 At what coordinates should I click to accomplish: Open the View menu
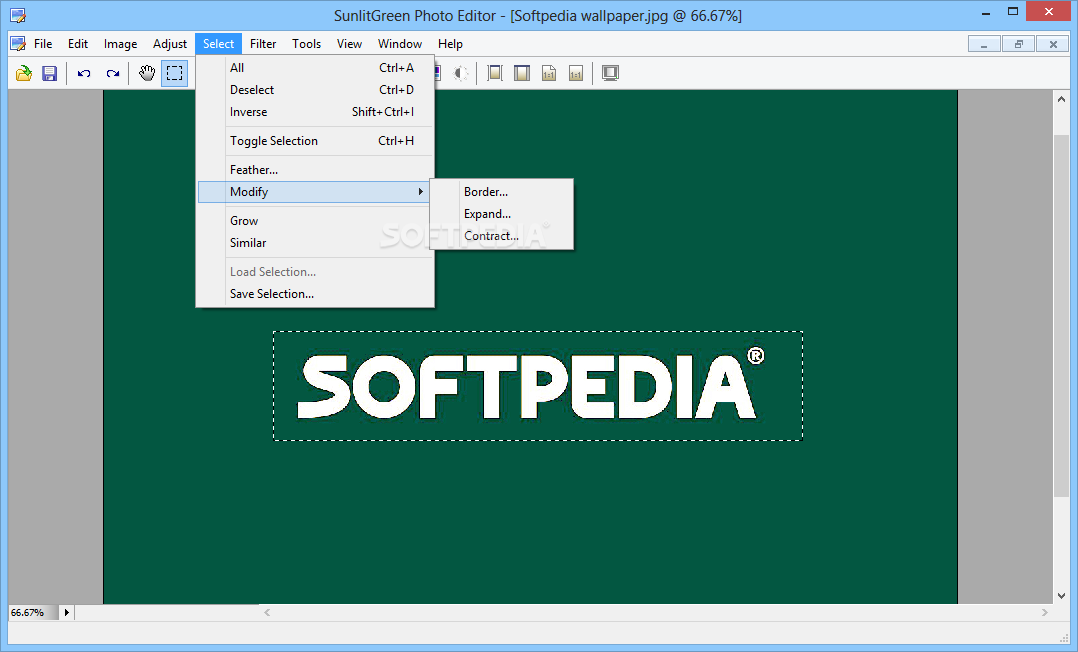pos(349,44)
